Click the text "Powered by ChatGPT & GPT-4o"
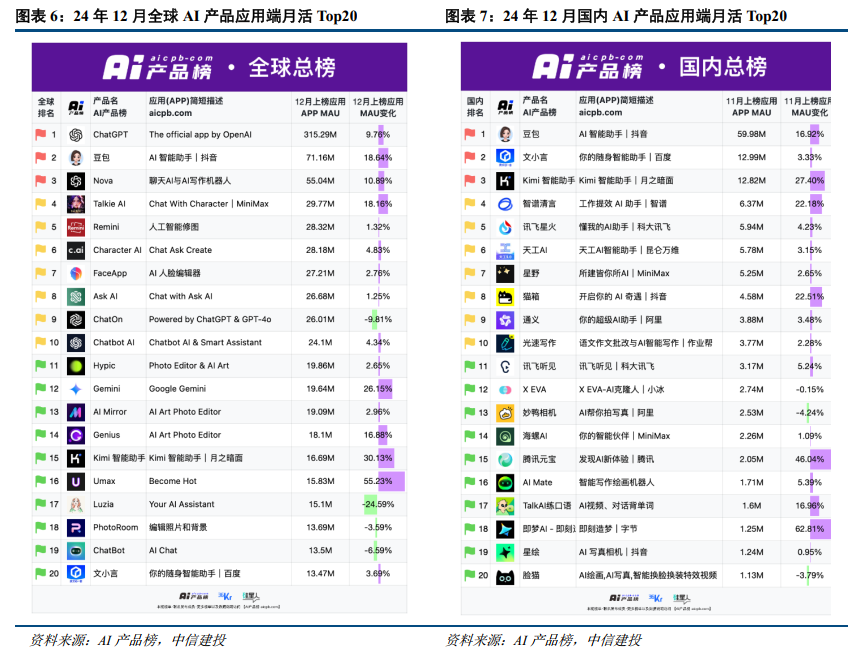 pos(210,319)
